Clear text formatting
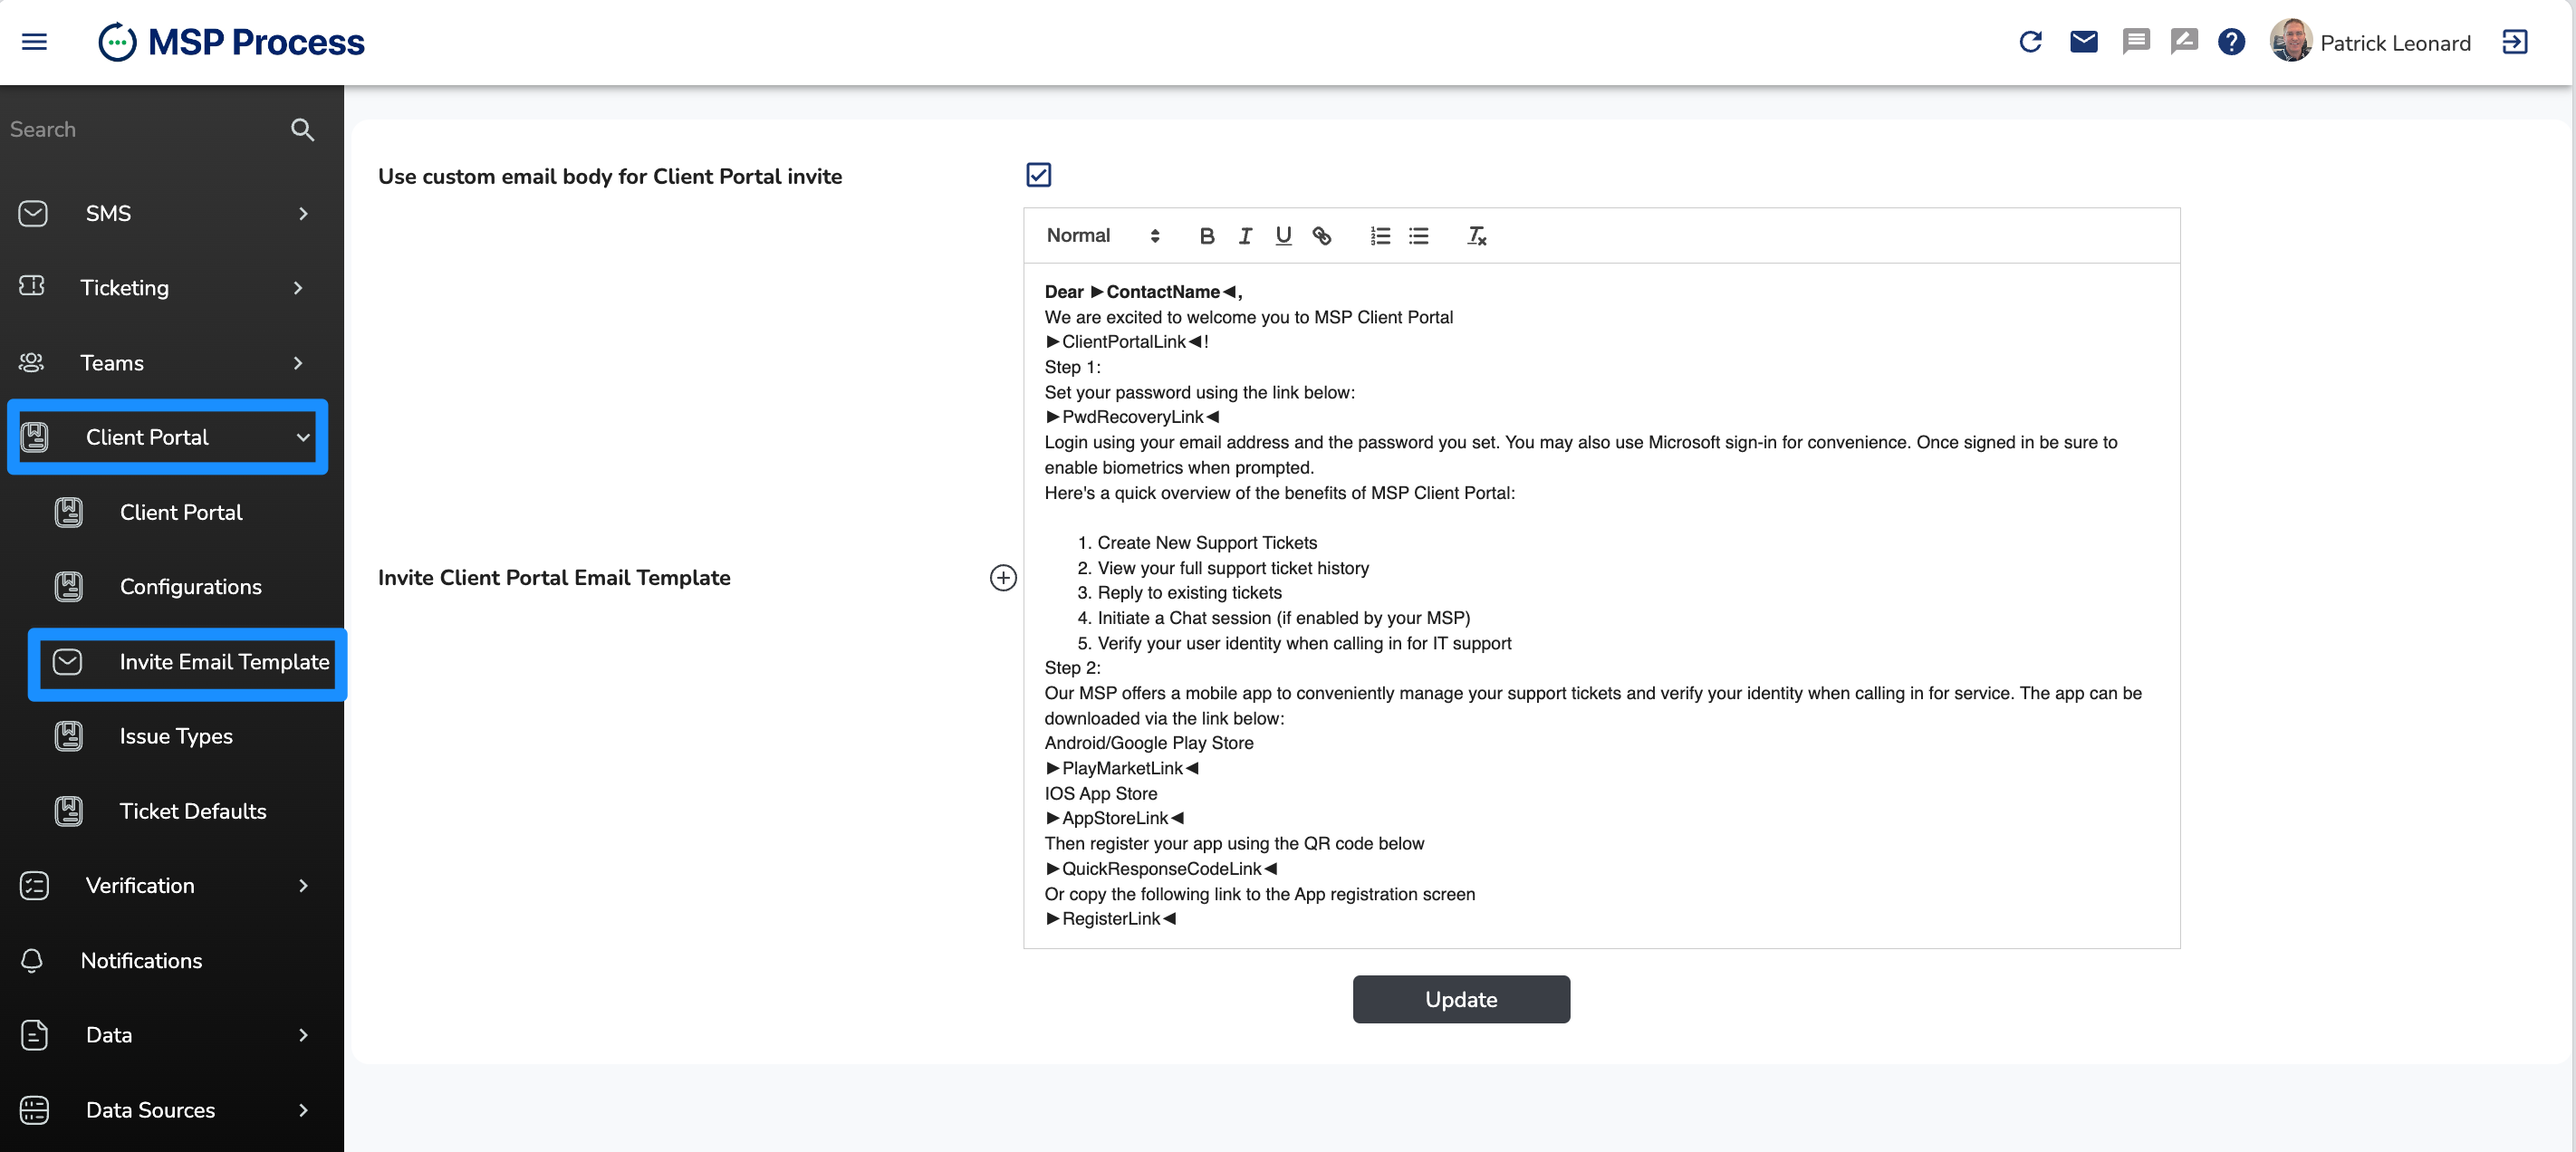The image size is (2576, 1152). (x=1476, y=236)
